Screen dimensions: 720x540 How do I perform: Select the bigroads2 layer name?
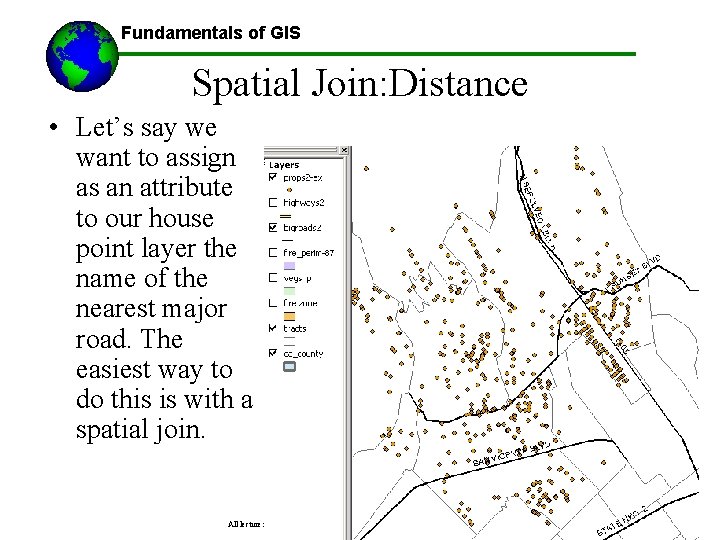(x=302, y=228)
